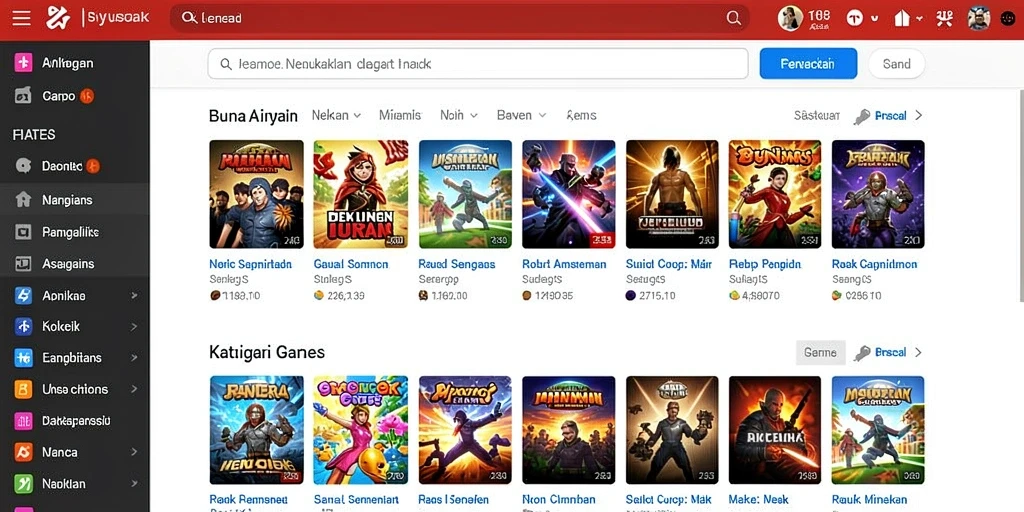Viewport: 1024px width, 512px height.
Task: Expand the Noih filter dropdown
Action: pyautogui.click(x=458, y=115)
